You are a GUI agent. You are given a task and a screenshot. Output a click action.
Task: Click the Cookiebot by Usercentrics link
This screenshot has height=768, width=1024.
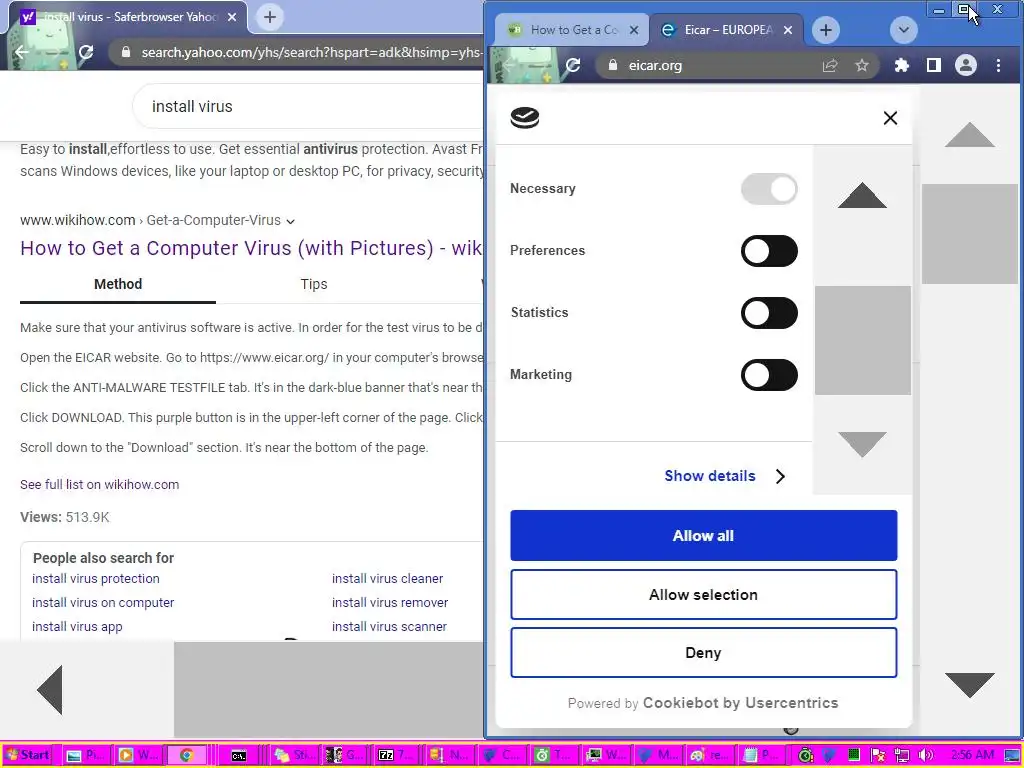click(741, 703)
